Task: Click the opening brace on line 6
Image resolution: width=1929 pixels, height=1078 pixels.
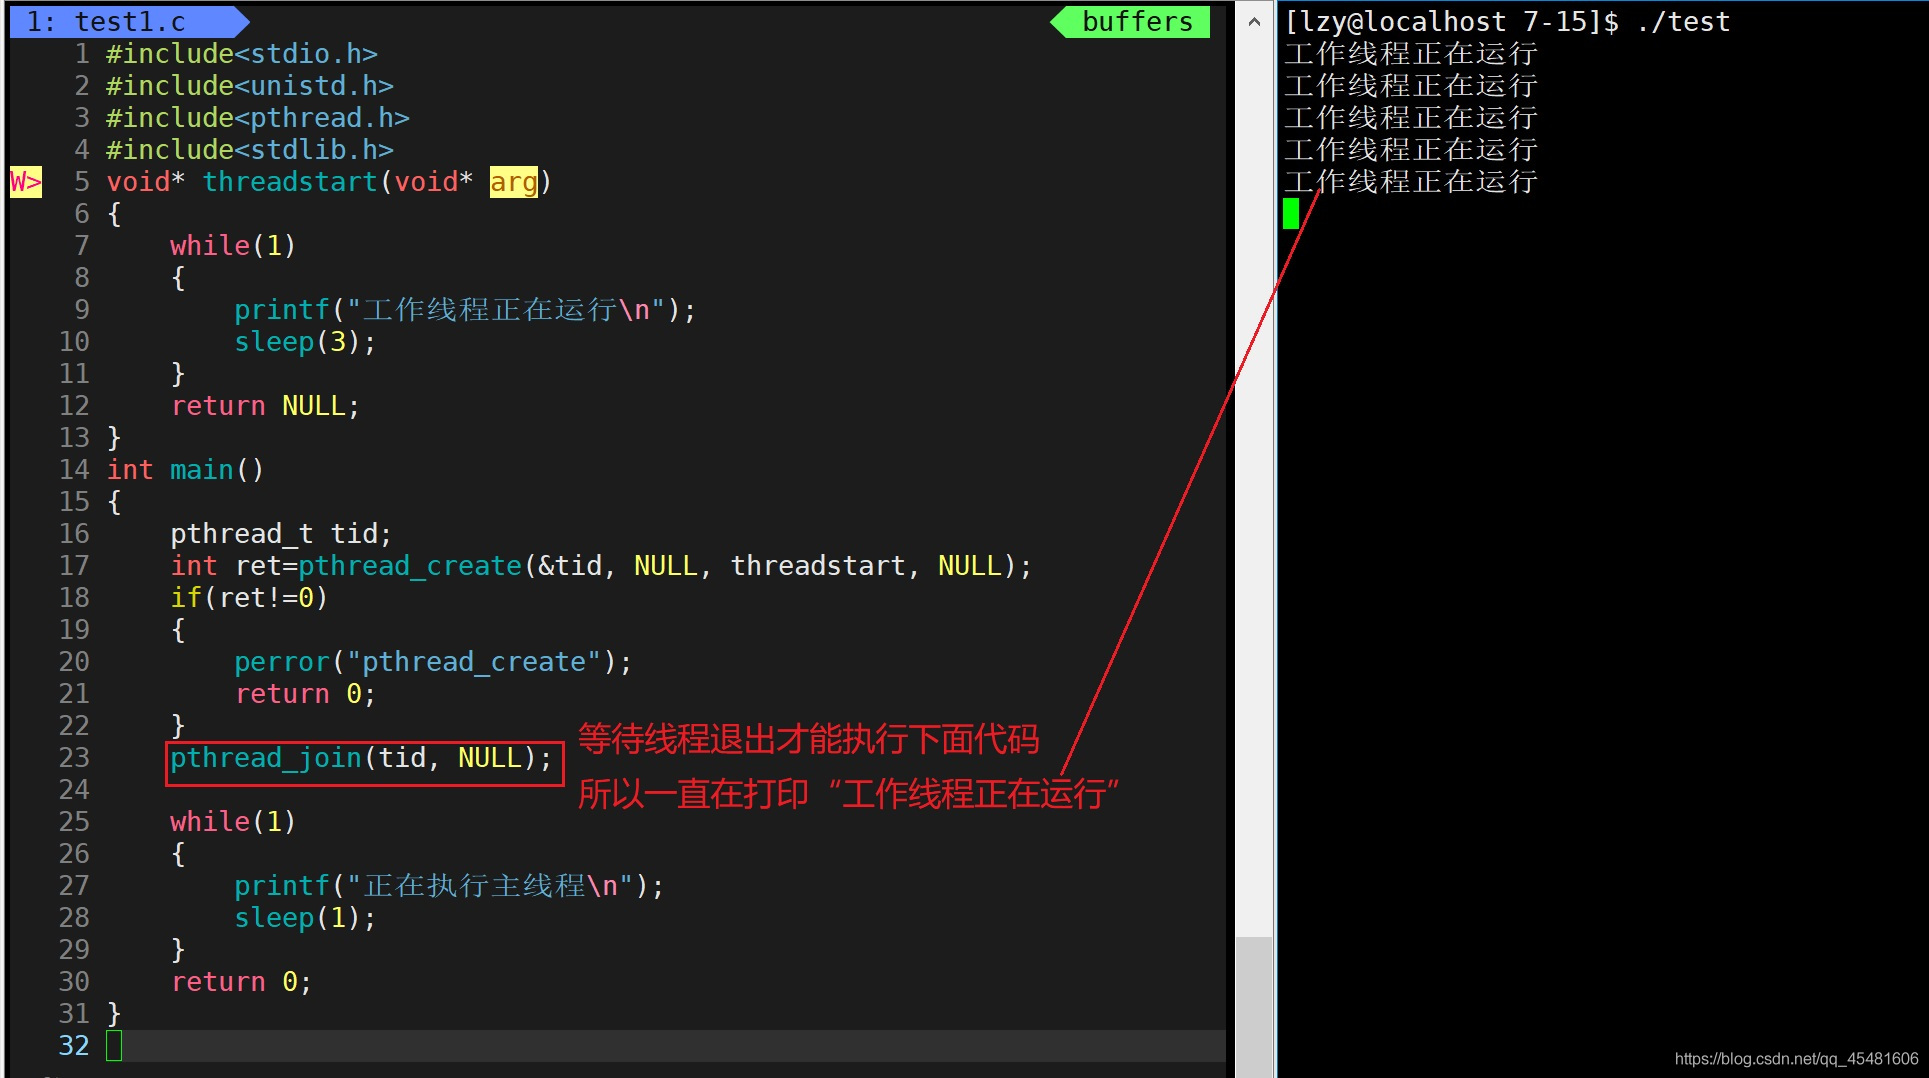Action: click(114, 214)
